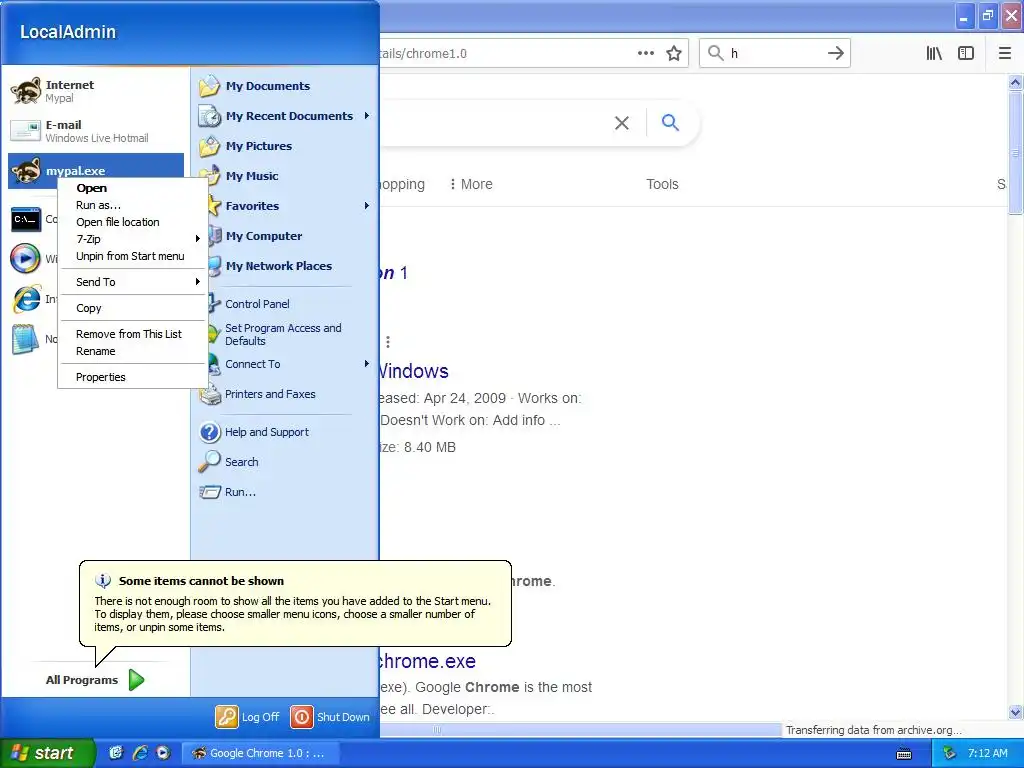This screenshot has height=768, width=1024.
Task: Open Internet Explorer icon in Start menu
Action: point(27,299)
